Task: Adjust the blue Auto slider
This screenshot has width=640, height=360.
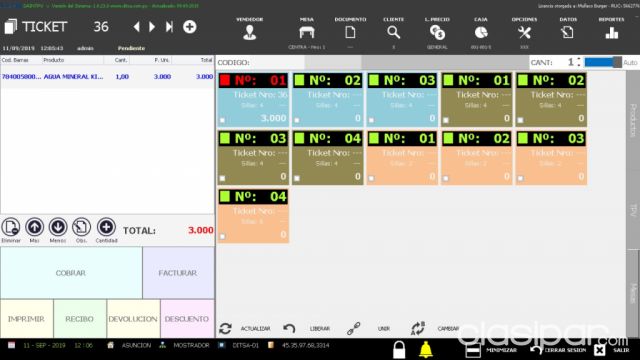Action: [603, 62]
